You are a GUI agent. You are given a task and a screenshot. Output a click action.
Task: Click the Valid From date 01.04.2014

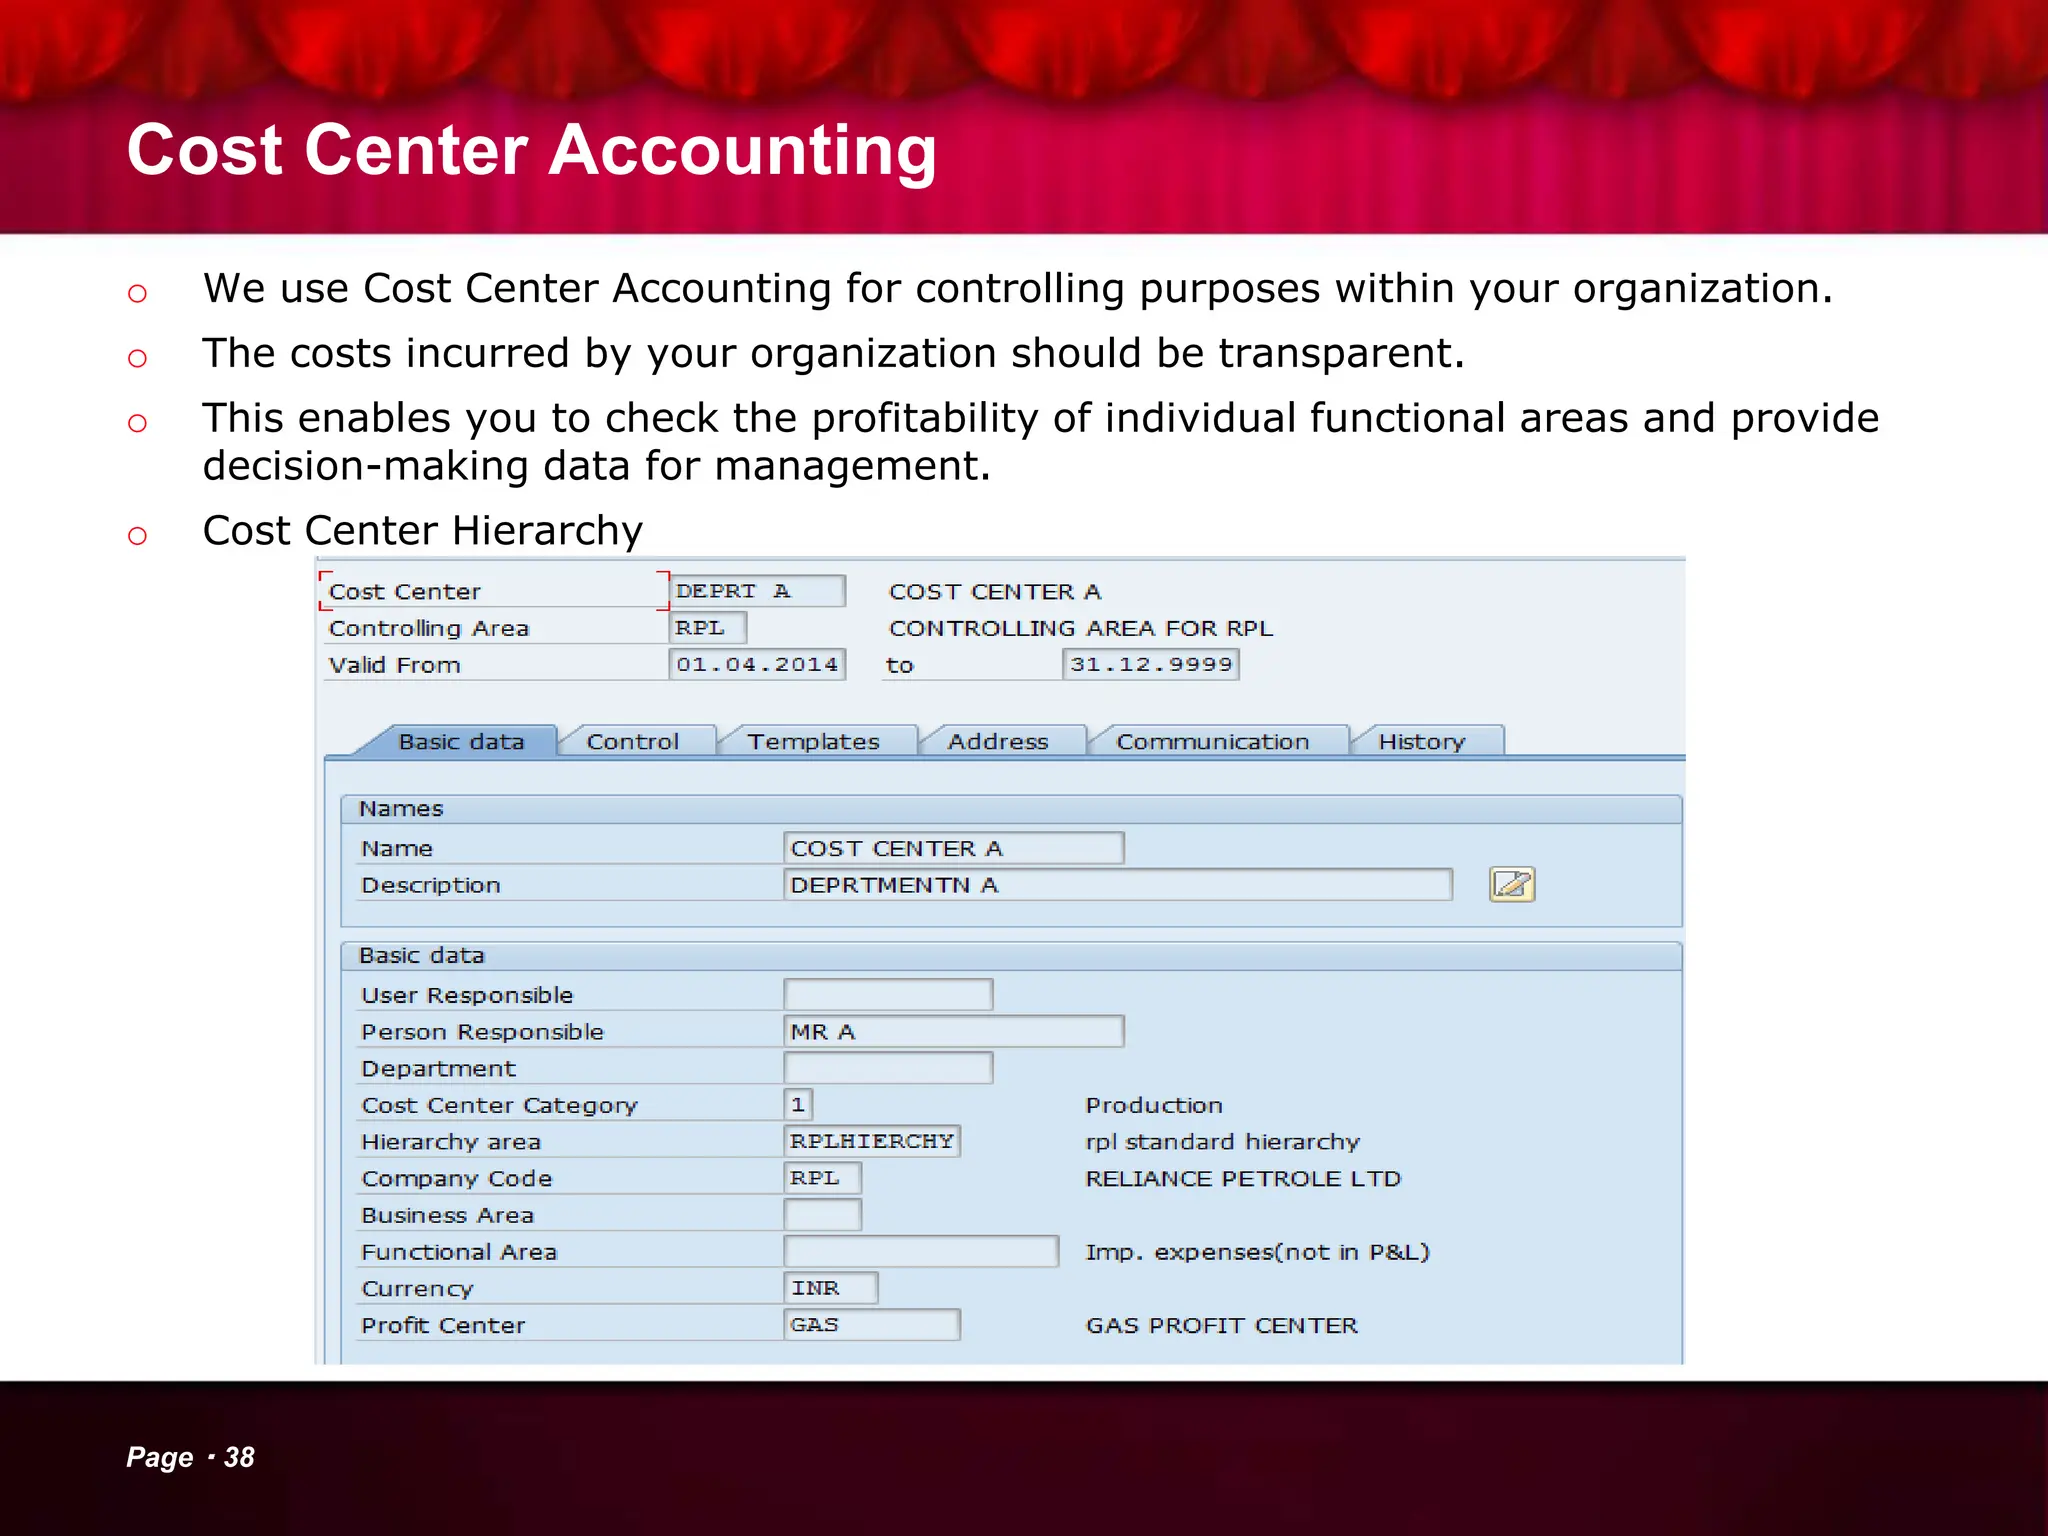point(757,664)
